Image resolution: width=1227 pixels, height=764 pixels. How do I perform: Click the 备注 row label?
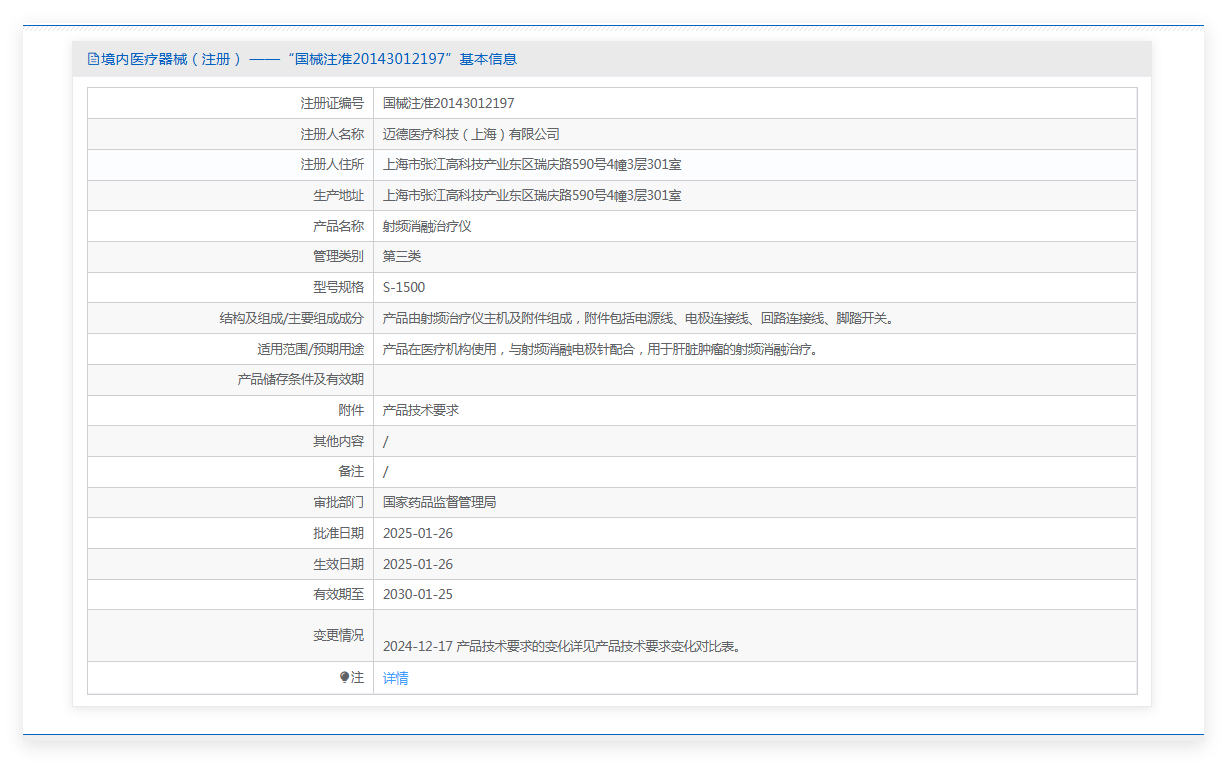pos(351,472)
